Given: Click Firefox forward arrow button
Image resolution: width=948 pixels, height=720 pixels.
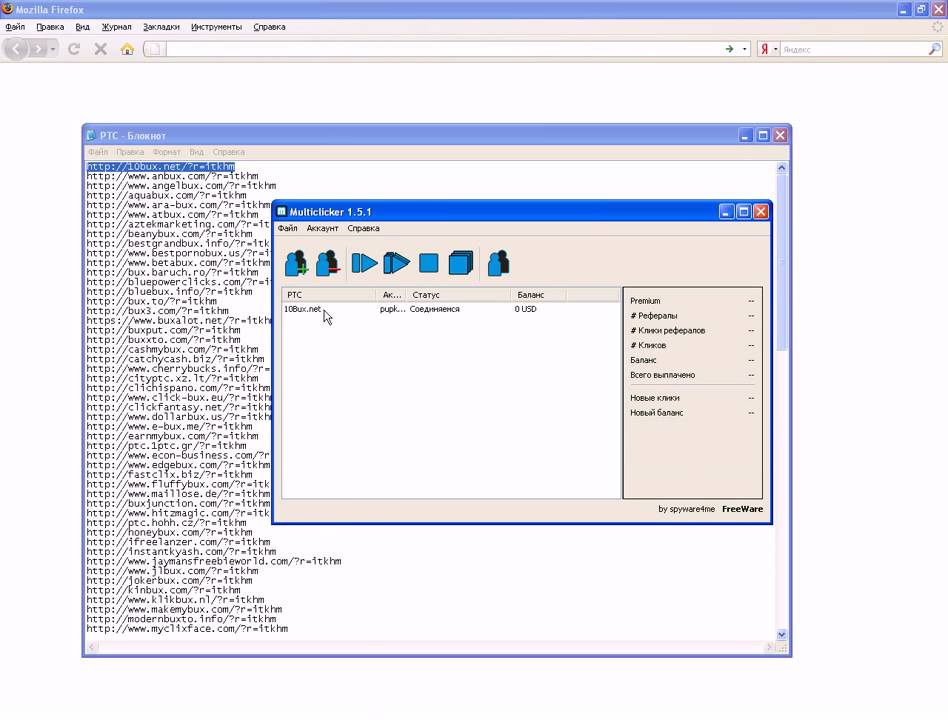Looking at the screenshot, I should point(37,49).
